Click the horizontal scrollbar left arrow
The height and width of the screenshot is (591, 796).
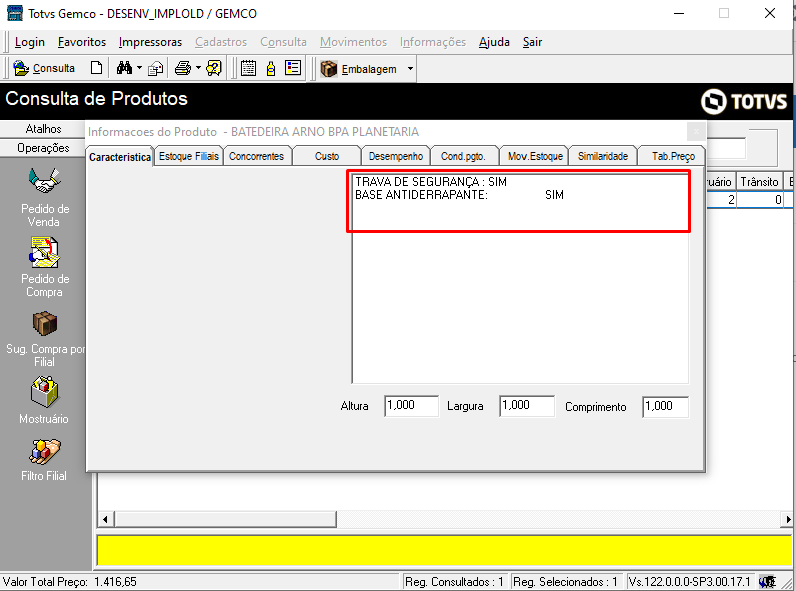coord(105,519)
